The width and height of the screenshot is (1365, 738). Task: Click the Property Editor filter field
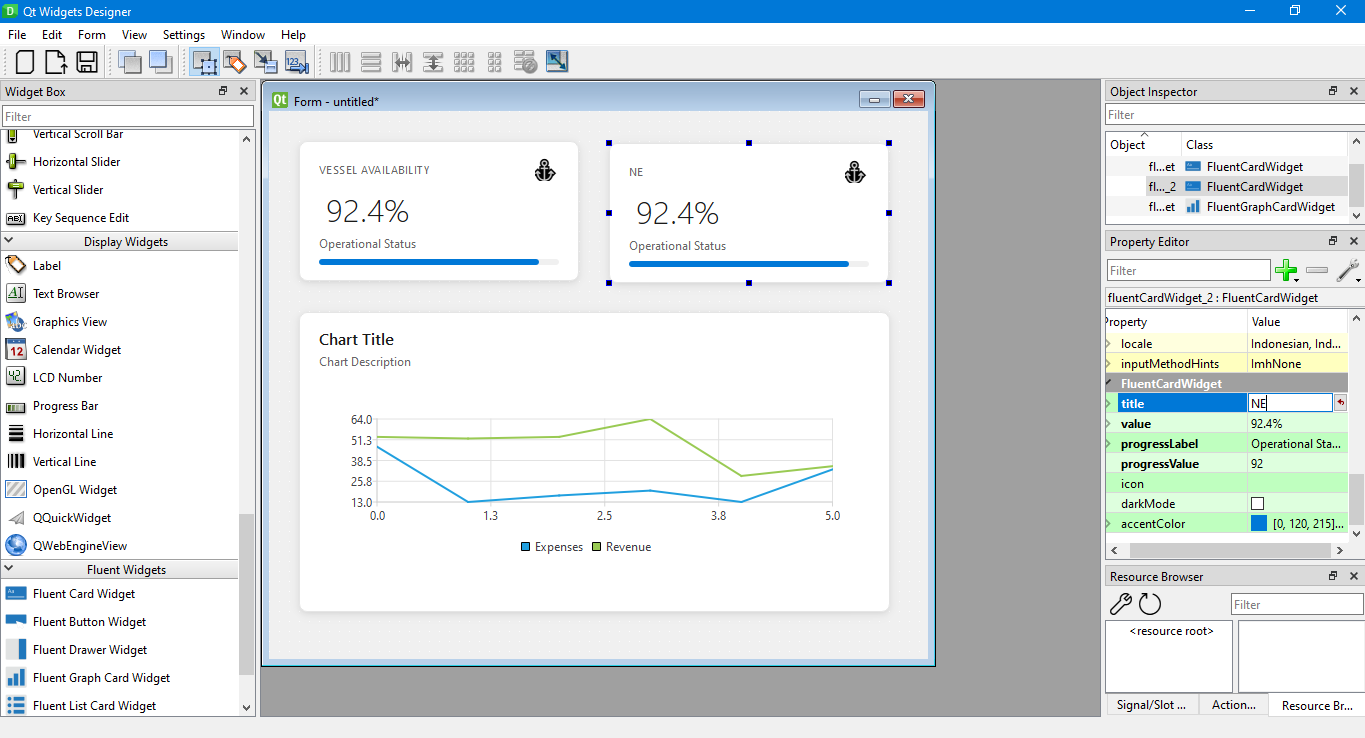pyautogui.click(x=1188, y=270)
